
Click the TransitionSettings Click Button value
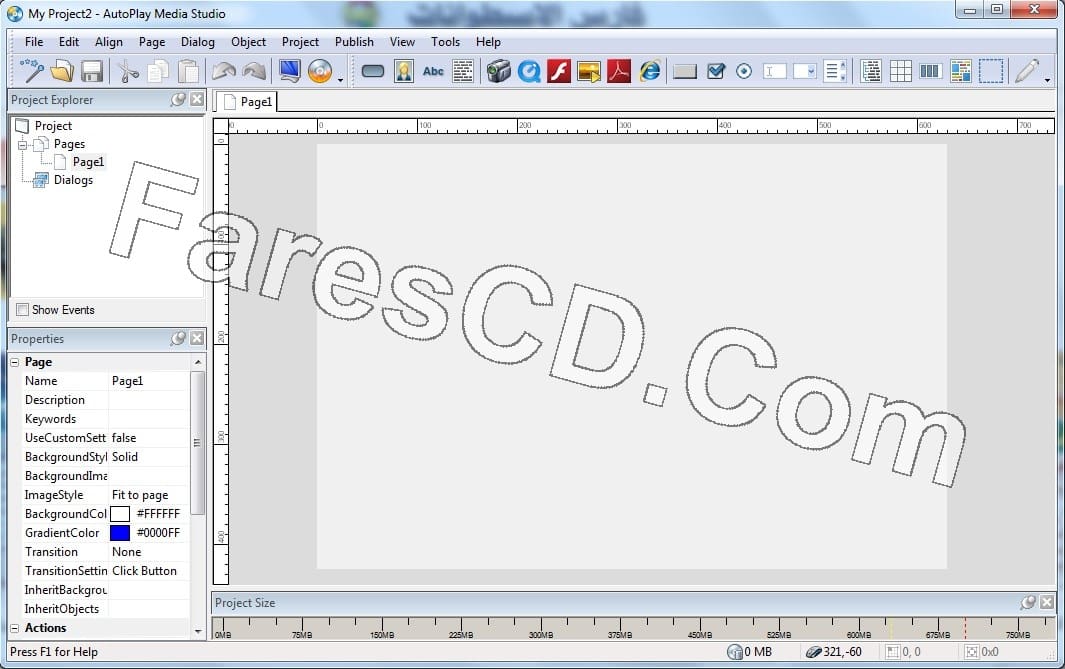click(149, 571)
